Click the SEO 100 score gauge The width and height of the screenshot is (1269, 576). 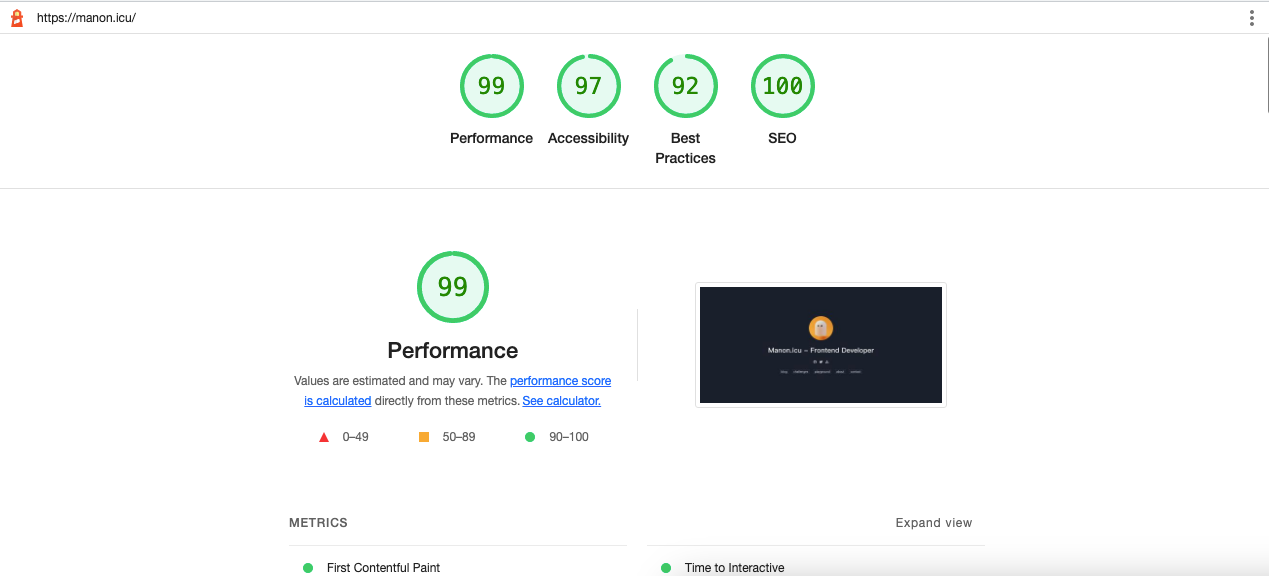pos(782,86)
